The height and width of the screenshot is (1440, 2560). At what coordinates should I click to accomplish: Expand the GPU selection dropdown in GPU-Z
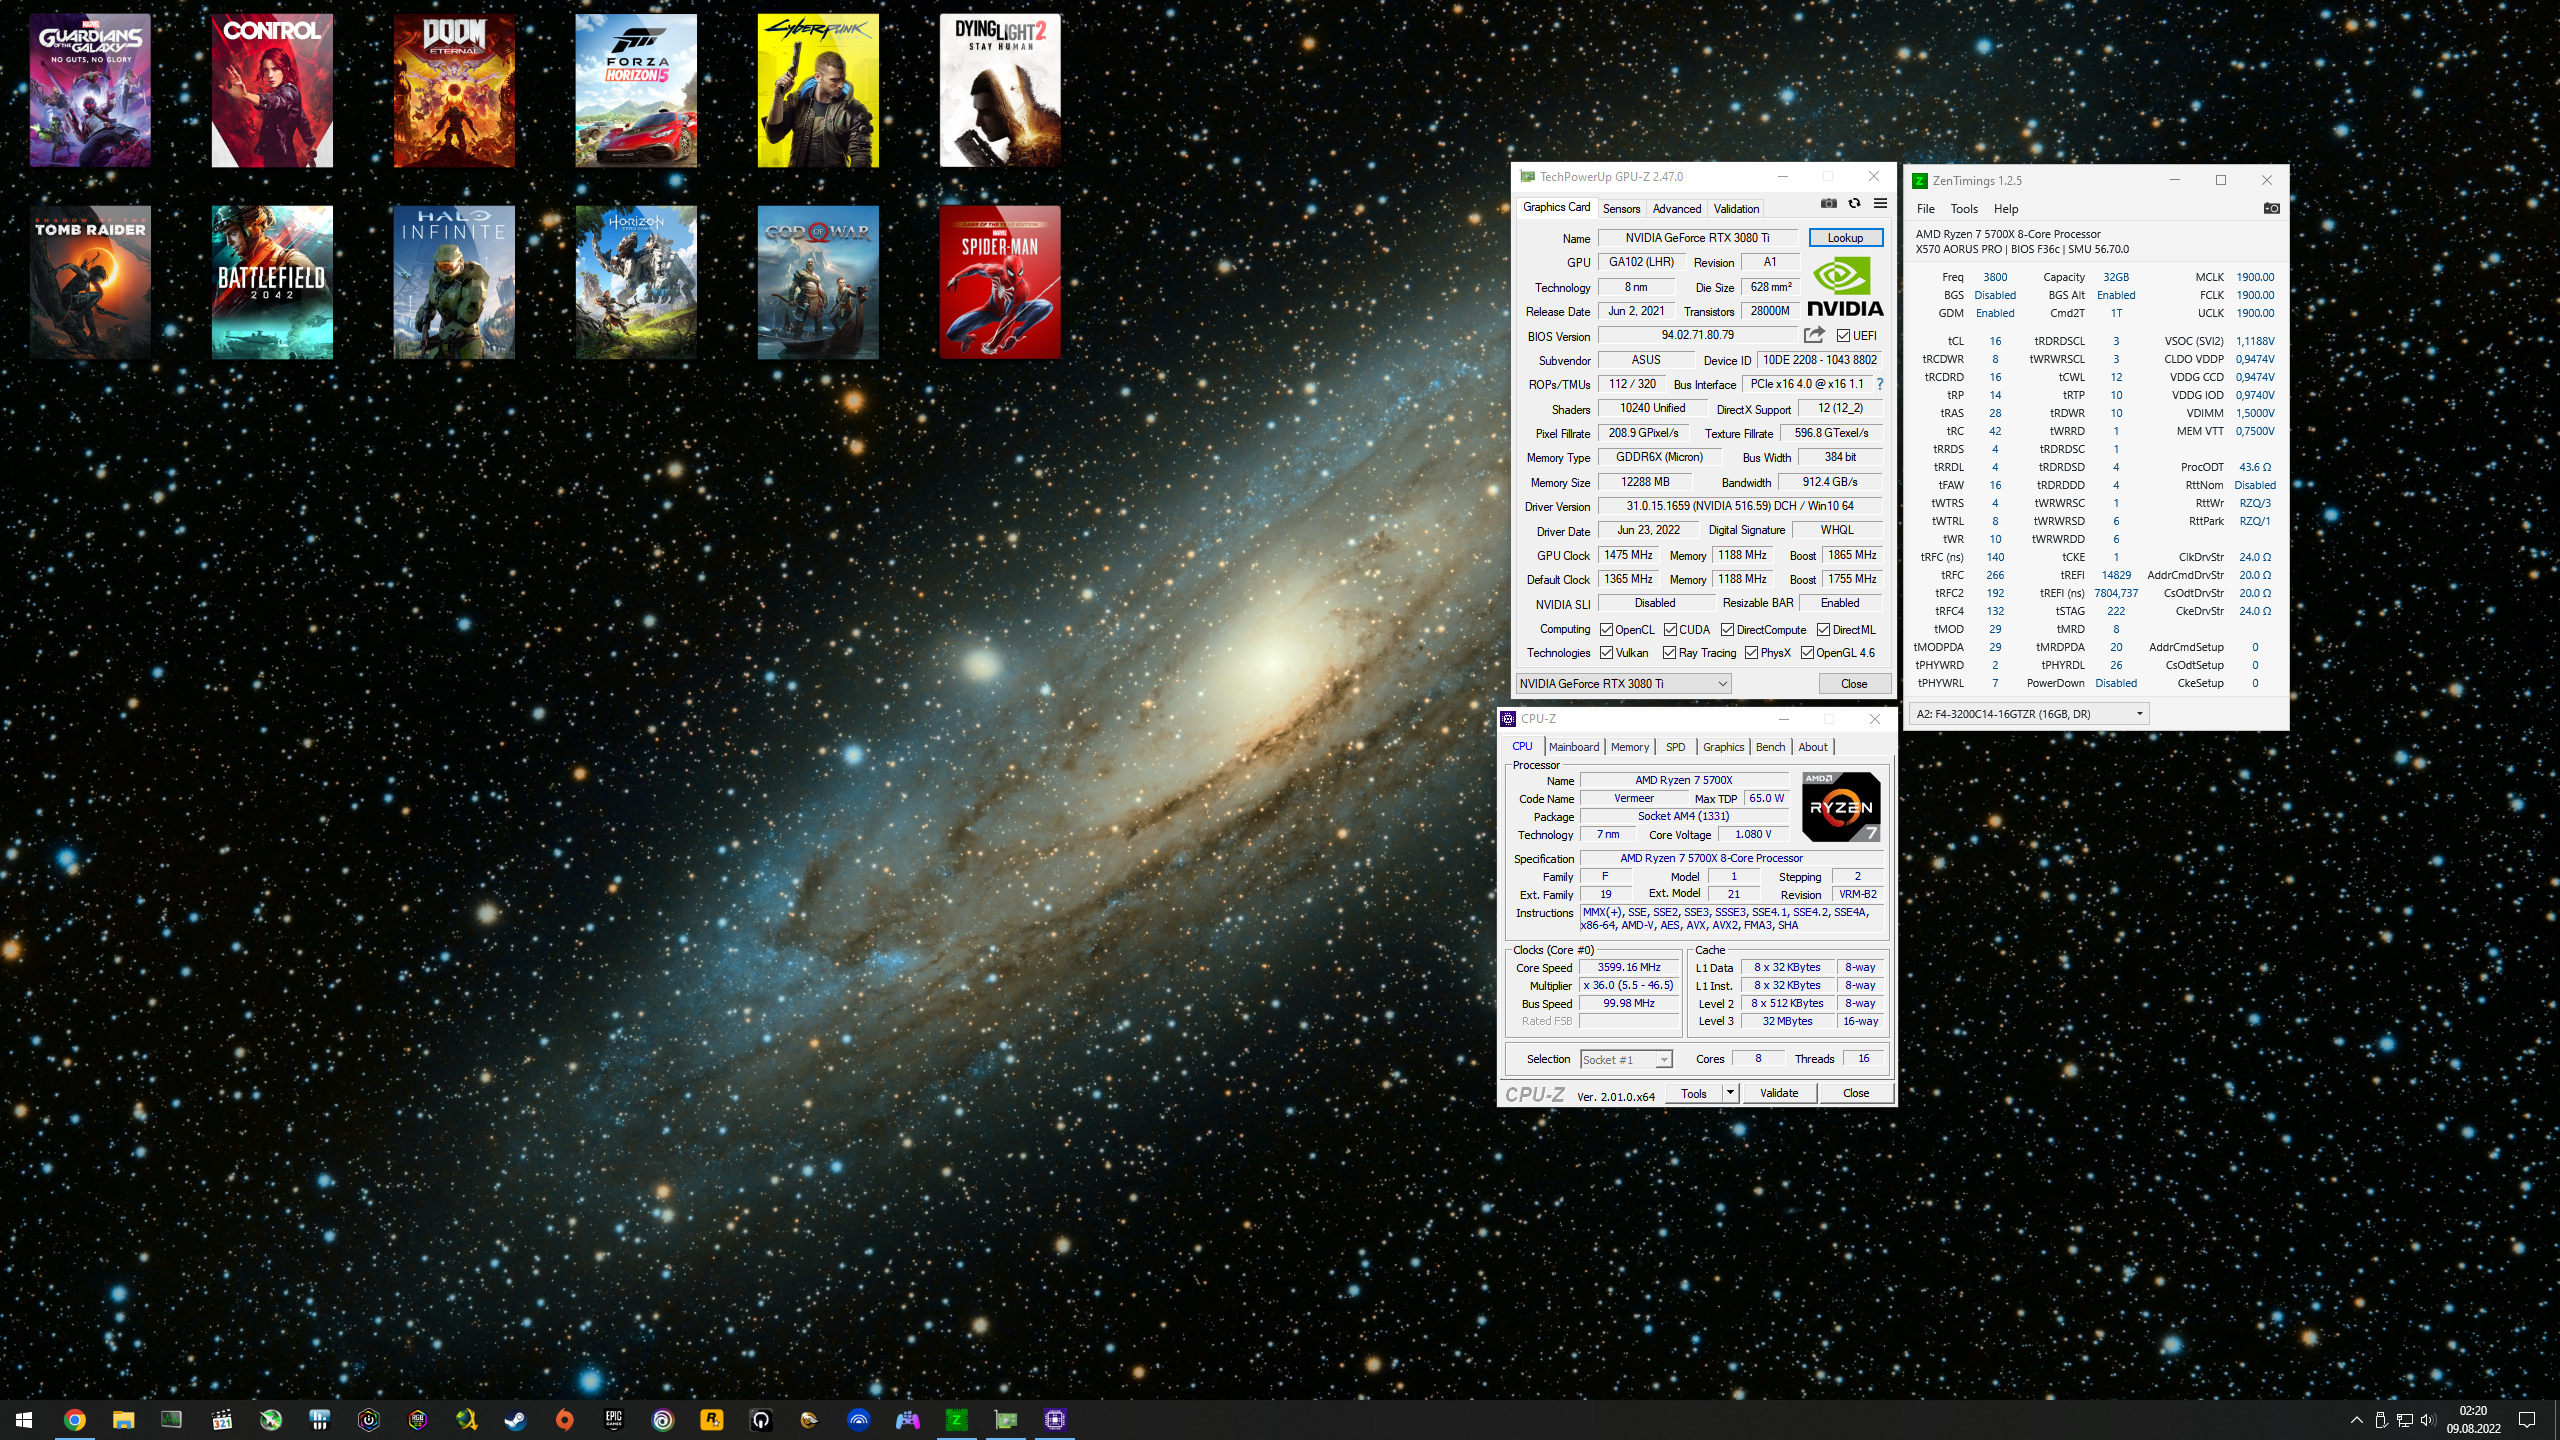coord(1722,684)
